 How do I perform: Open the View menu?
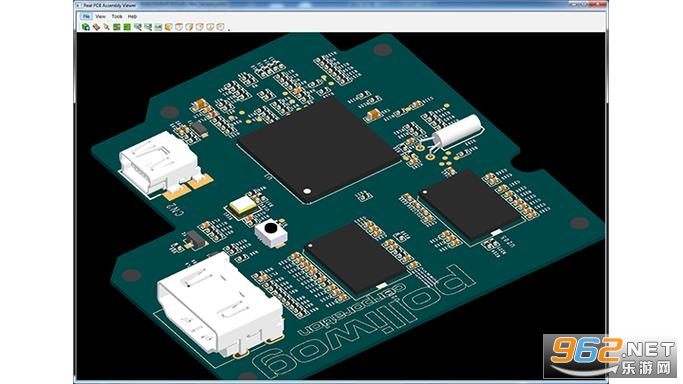101,17
